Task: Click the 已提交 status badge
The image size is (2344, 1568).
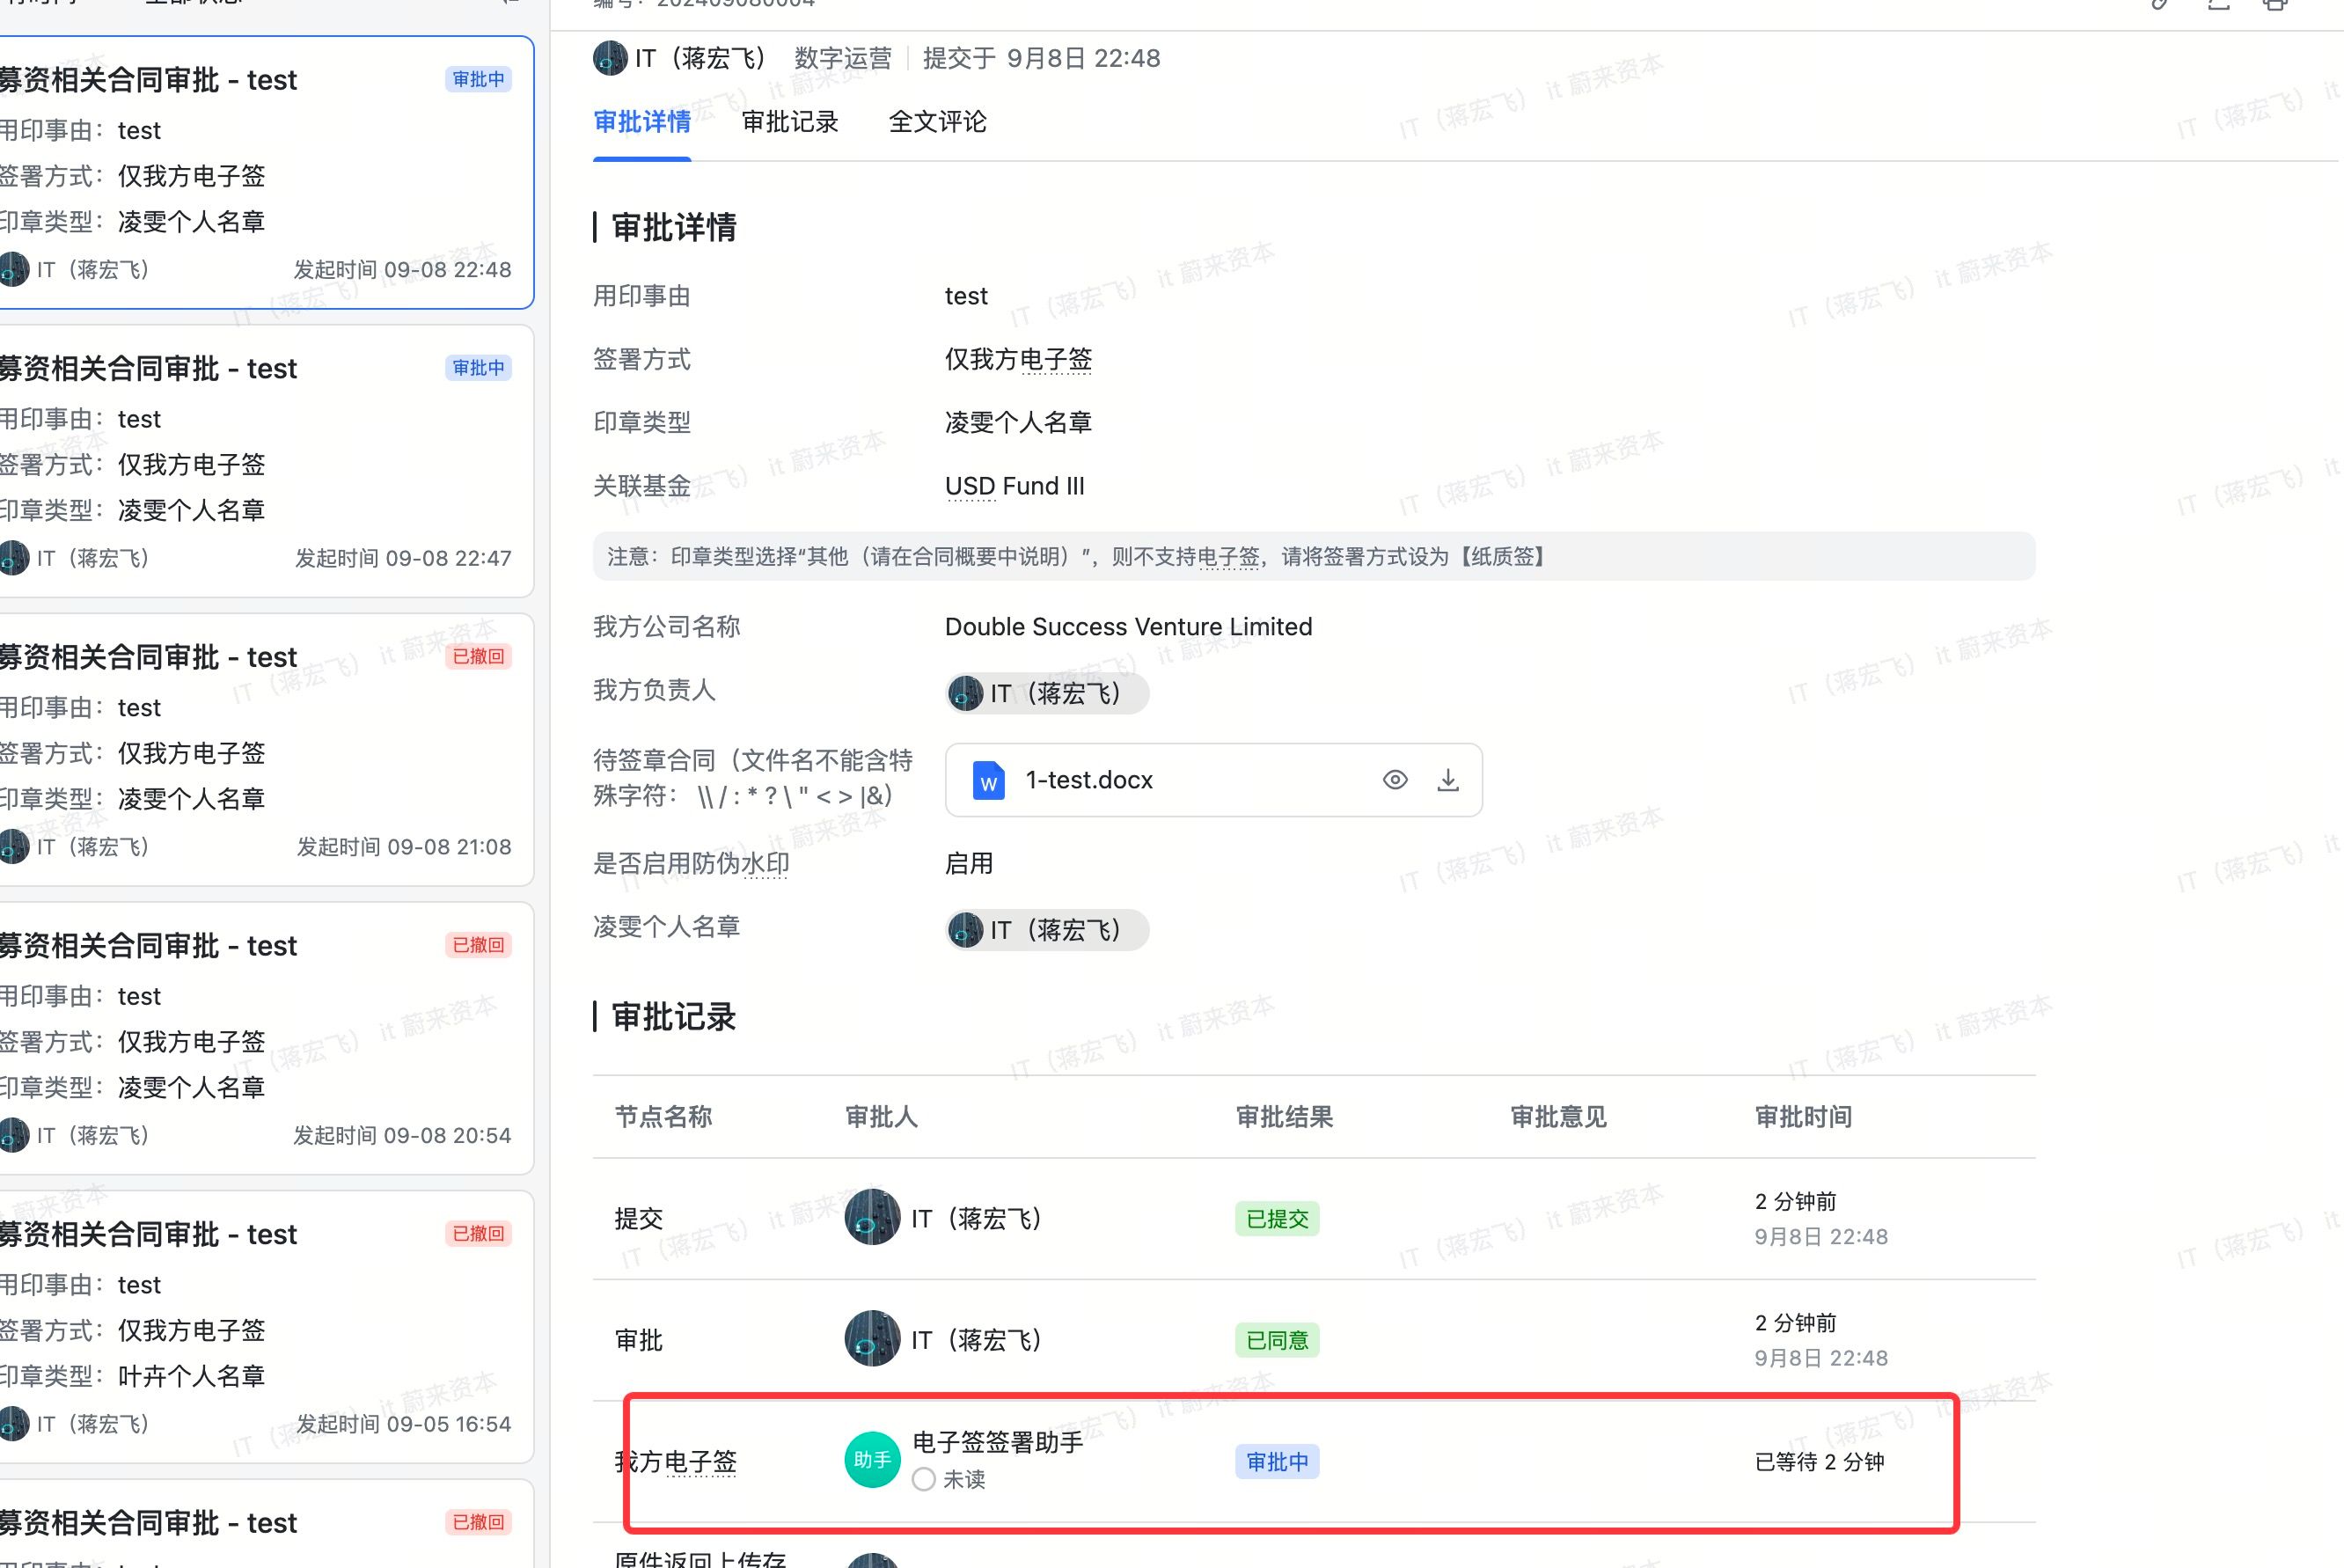Action: click(x=1277, y=1218)
